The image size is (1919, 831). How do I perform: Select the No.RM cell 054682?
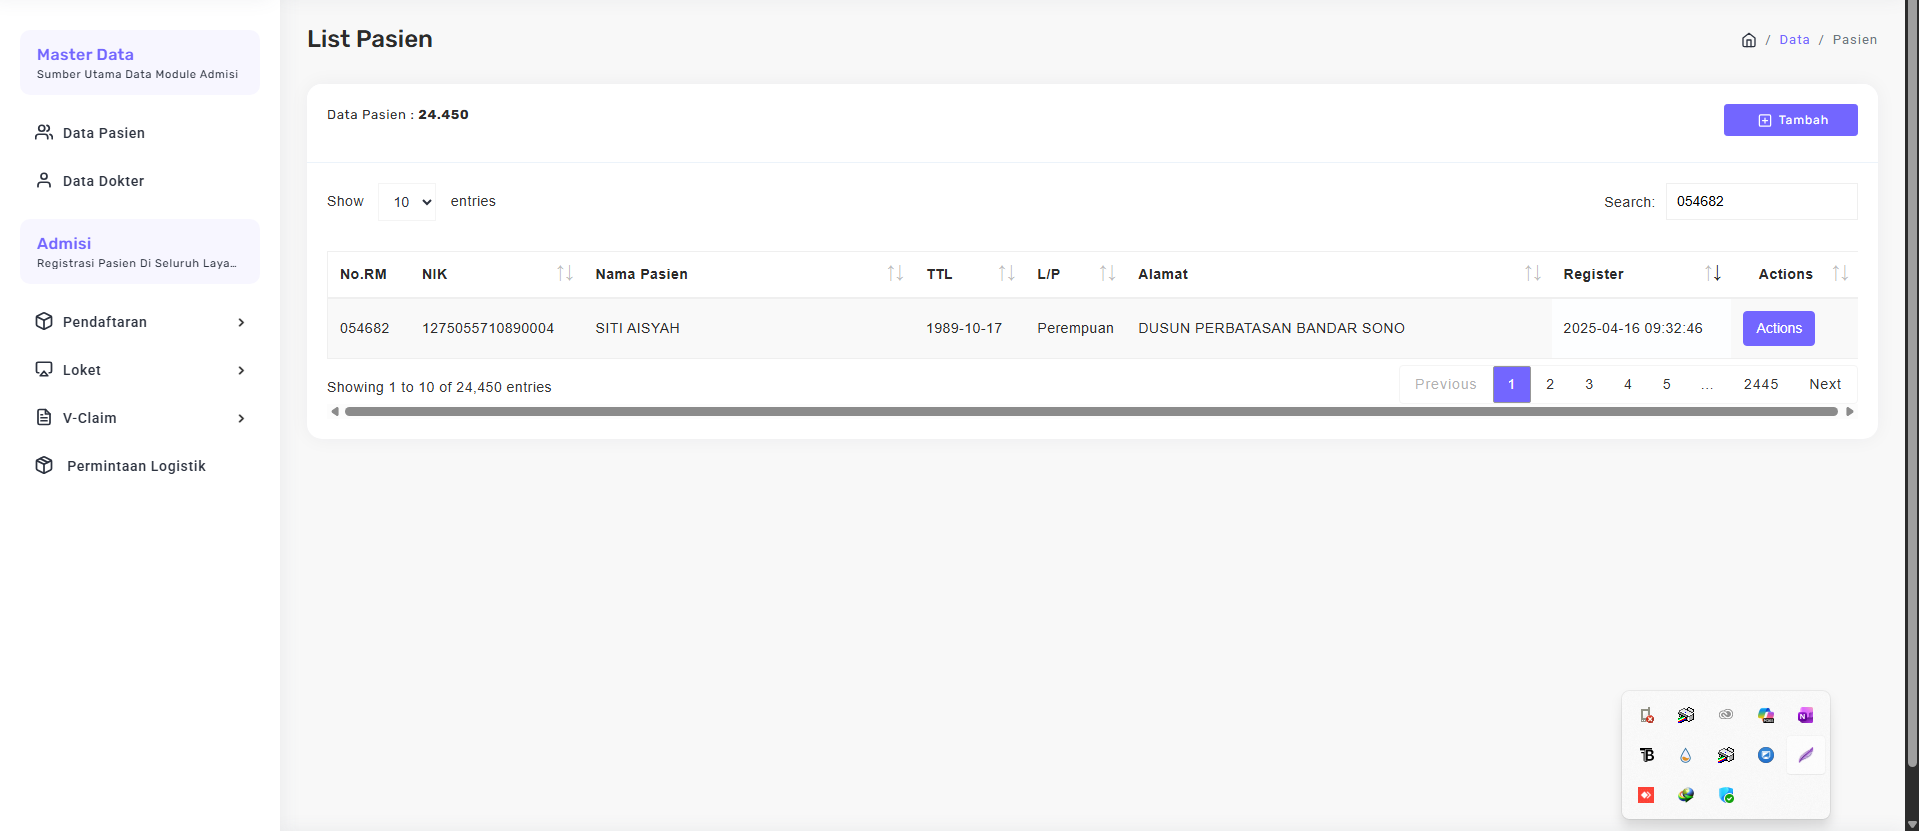coord(365,328)
